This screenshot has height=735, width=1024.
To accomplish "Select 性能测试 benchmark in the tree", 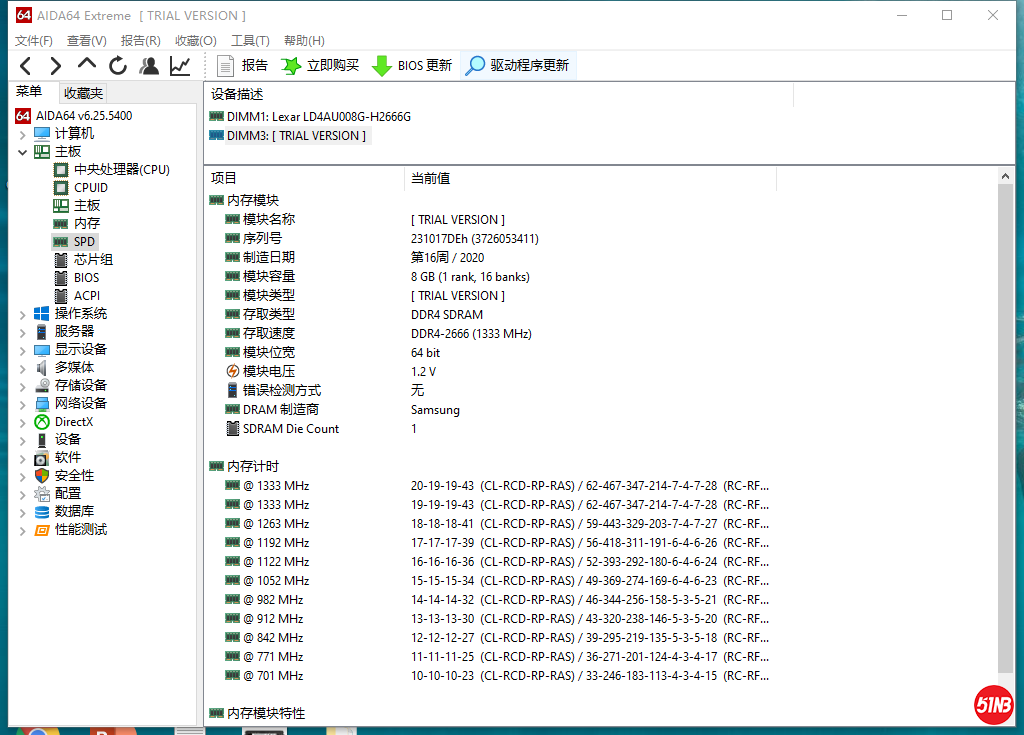I will (x=80, y=530).
